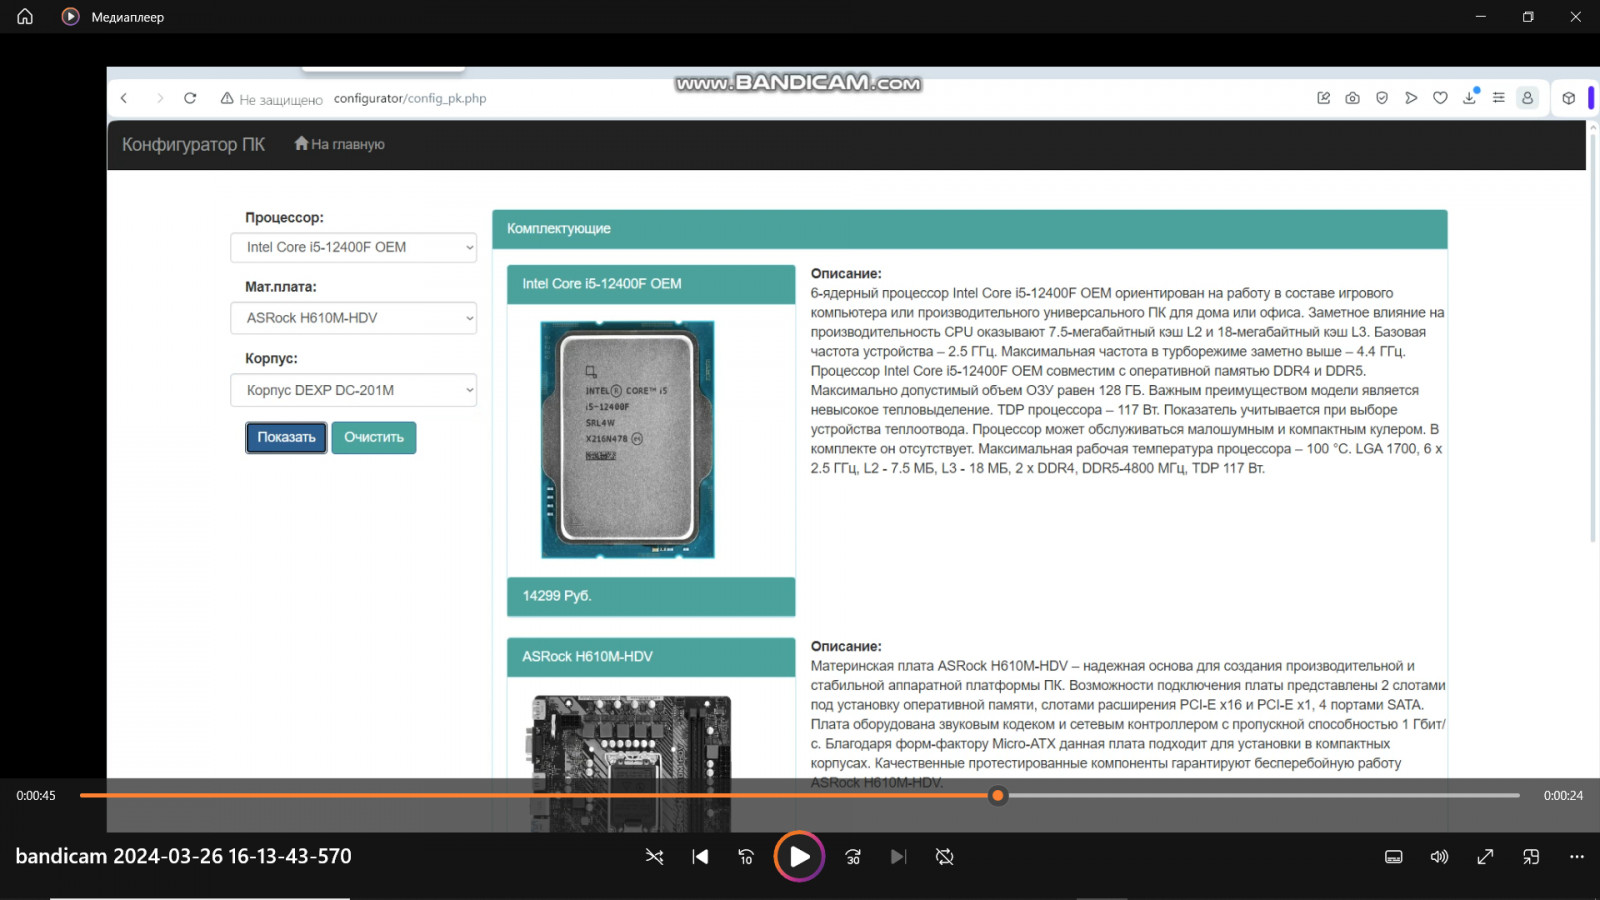Click the 'Конфигуратор ПК' brand title

pos(193,144)
